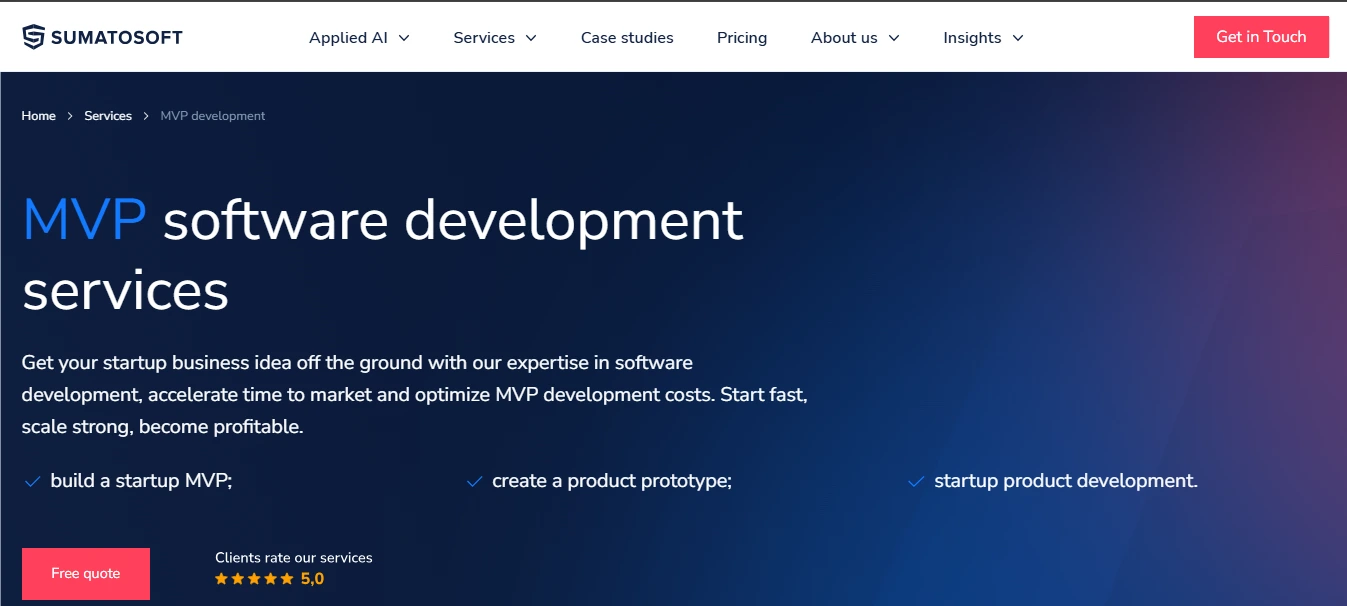Click the breadcrumb arrow after Home
This screenshot has width=1347, height=606.
70,116
